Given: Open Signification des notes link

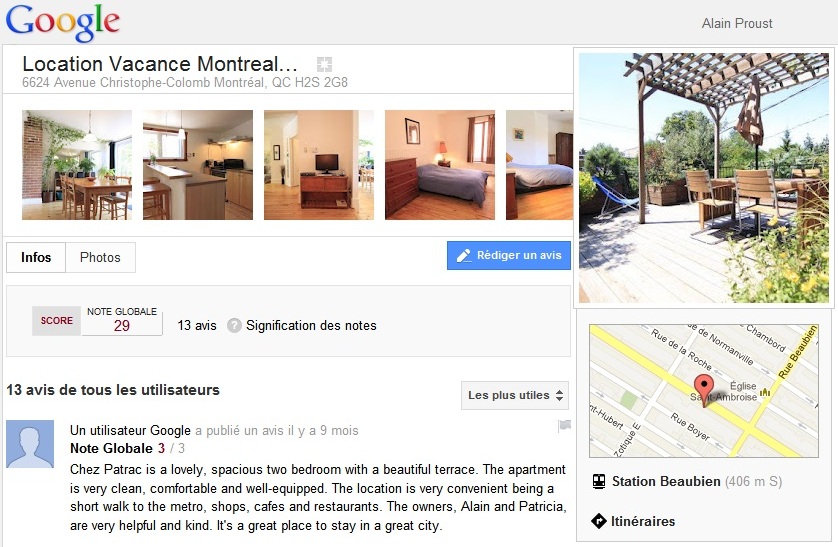Looking at the screenshot, I should [311, 325].
